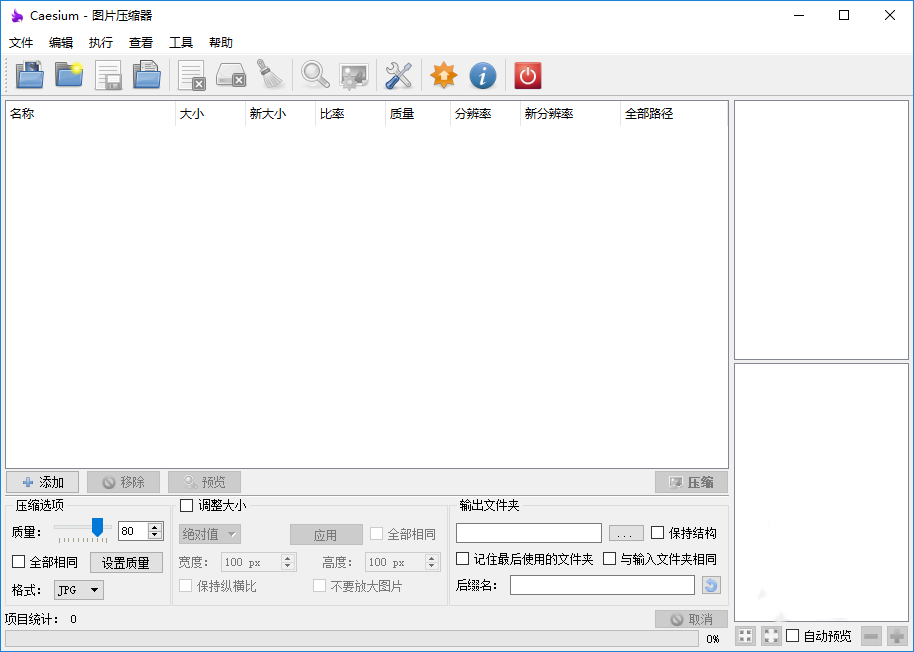This screenshot has width=914, height=652.
Task: Sort list by 比率 column header
Action: pos(350,114)
